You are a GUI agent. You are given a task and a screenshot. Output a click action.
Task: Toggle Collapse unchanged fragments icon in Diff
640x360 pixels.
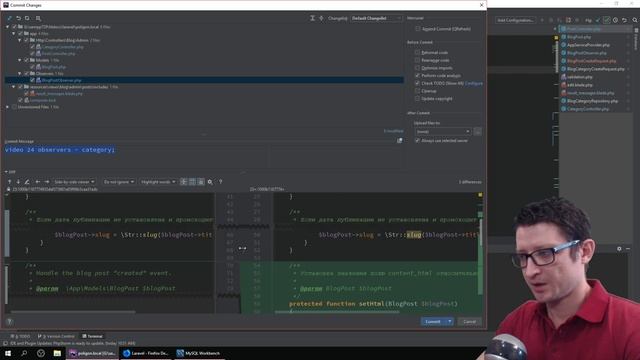click(x=184, y=182)
